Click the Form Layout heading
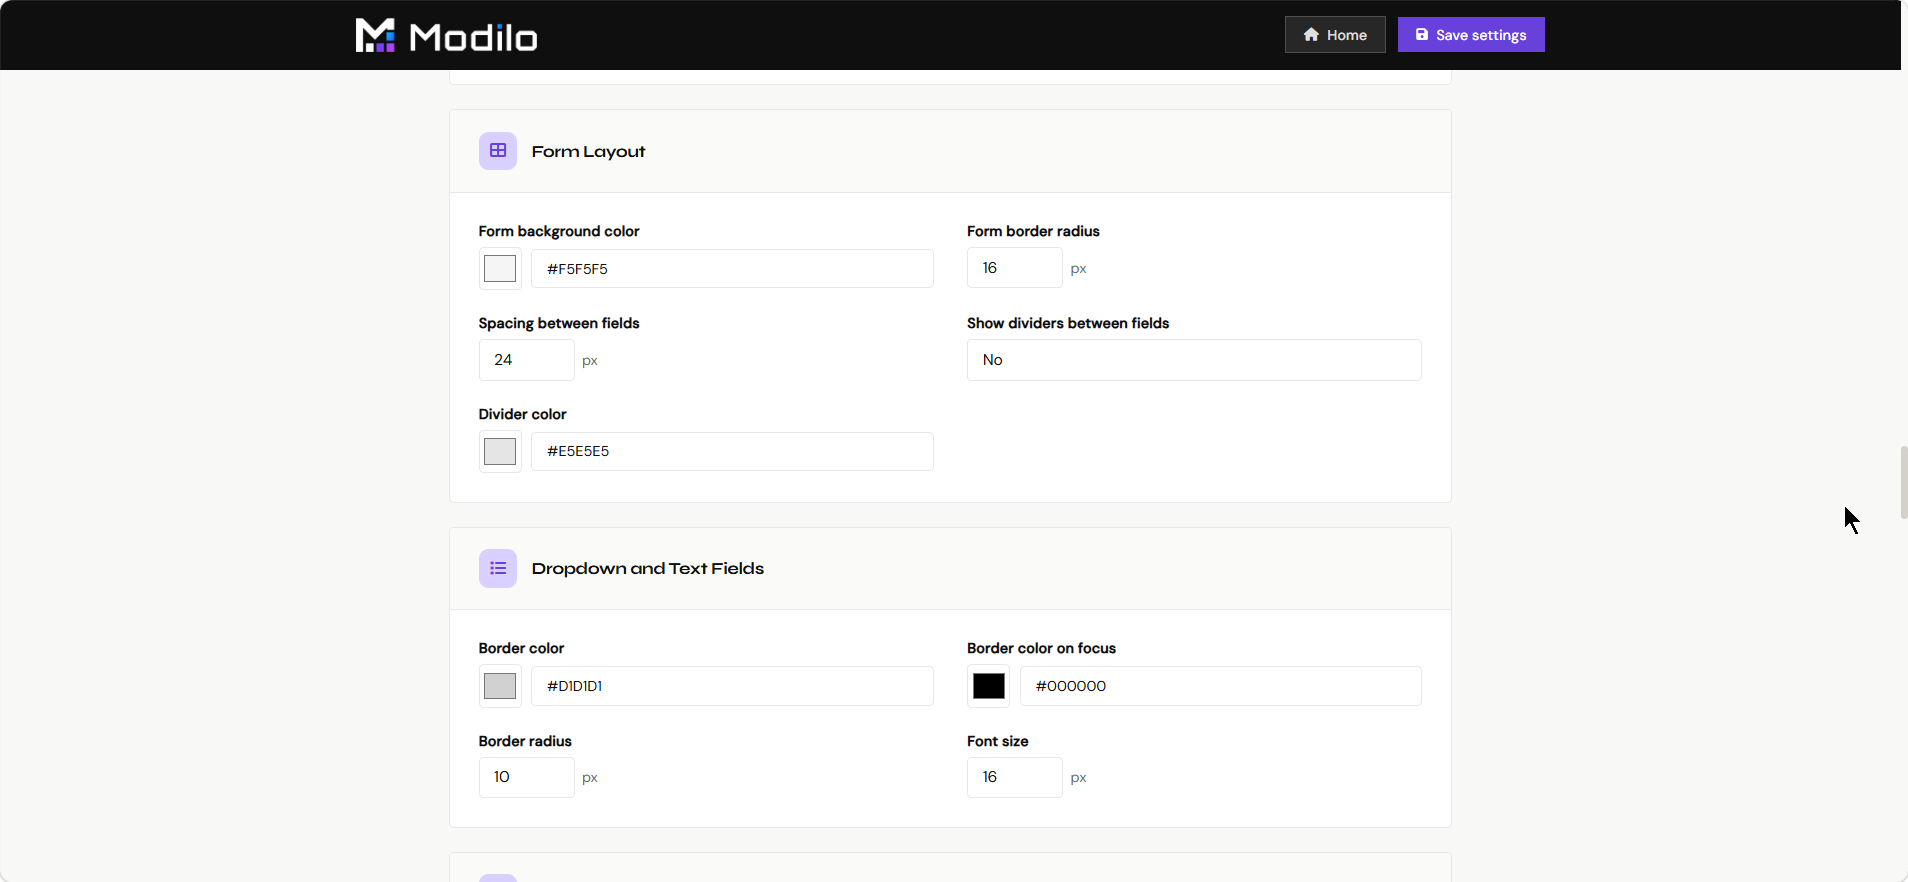The image size is (1908, 882). (588, 151)
